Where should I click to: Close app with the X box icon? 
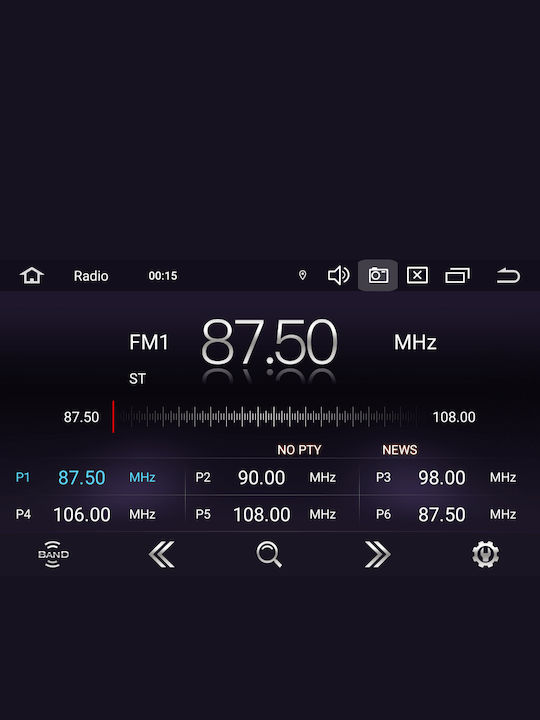[417, 276]
